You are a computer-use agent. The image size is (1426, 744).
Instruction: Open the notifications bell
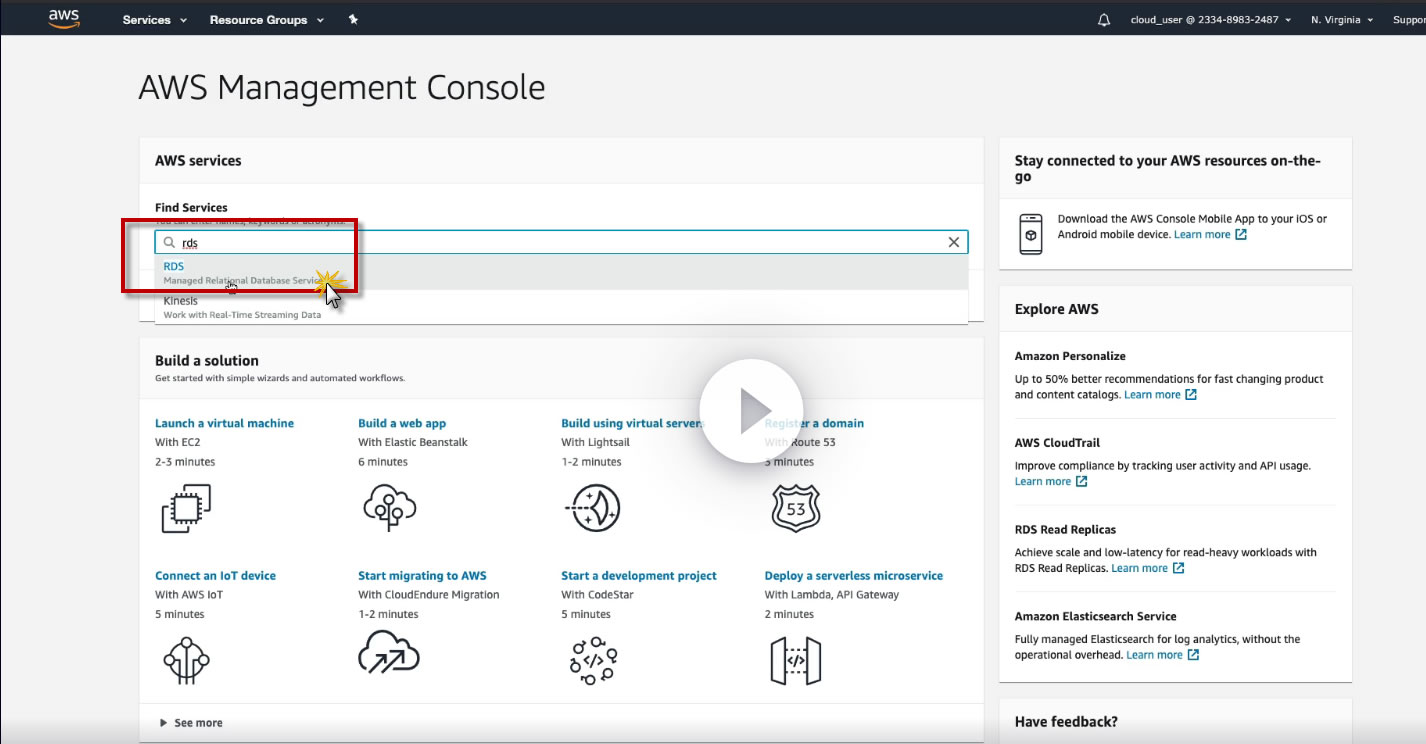(x=1104, y=20)
